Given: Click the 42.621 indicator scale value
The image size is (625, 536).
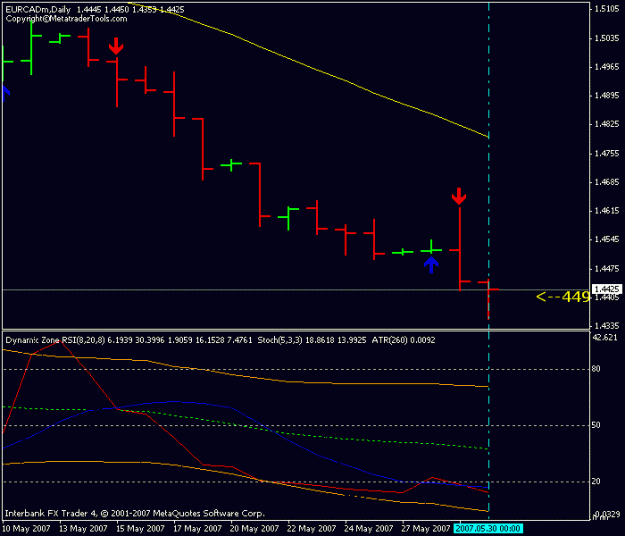Looking at the screenshot, I should [x=605, y=338].
